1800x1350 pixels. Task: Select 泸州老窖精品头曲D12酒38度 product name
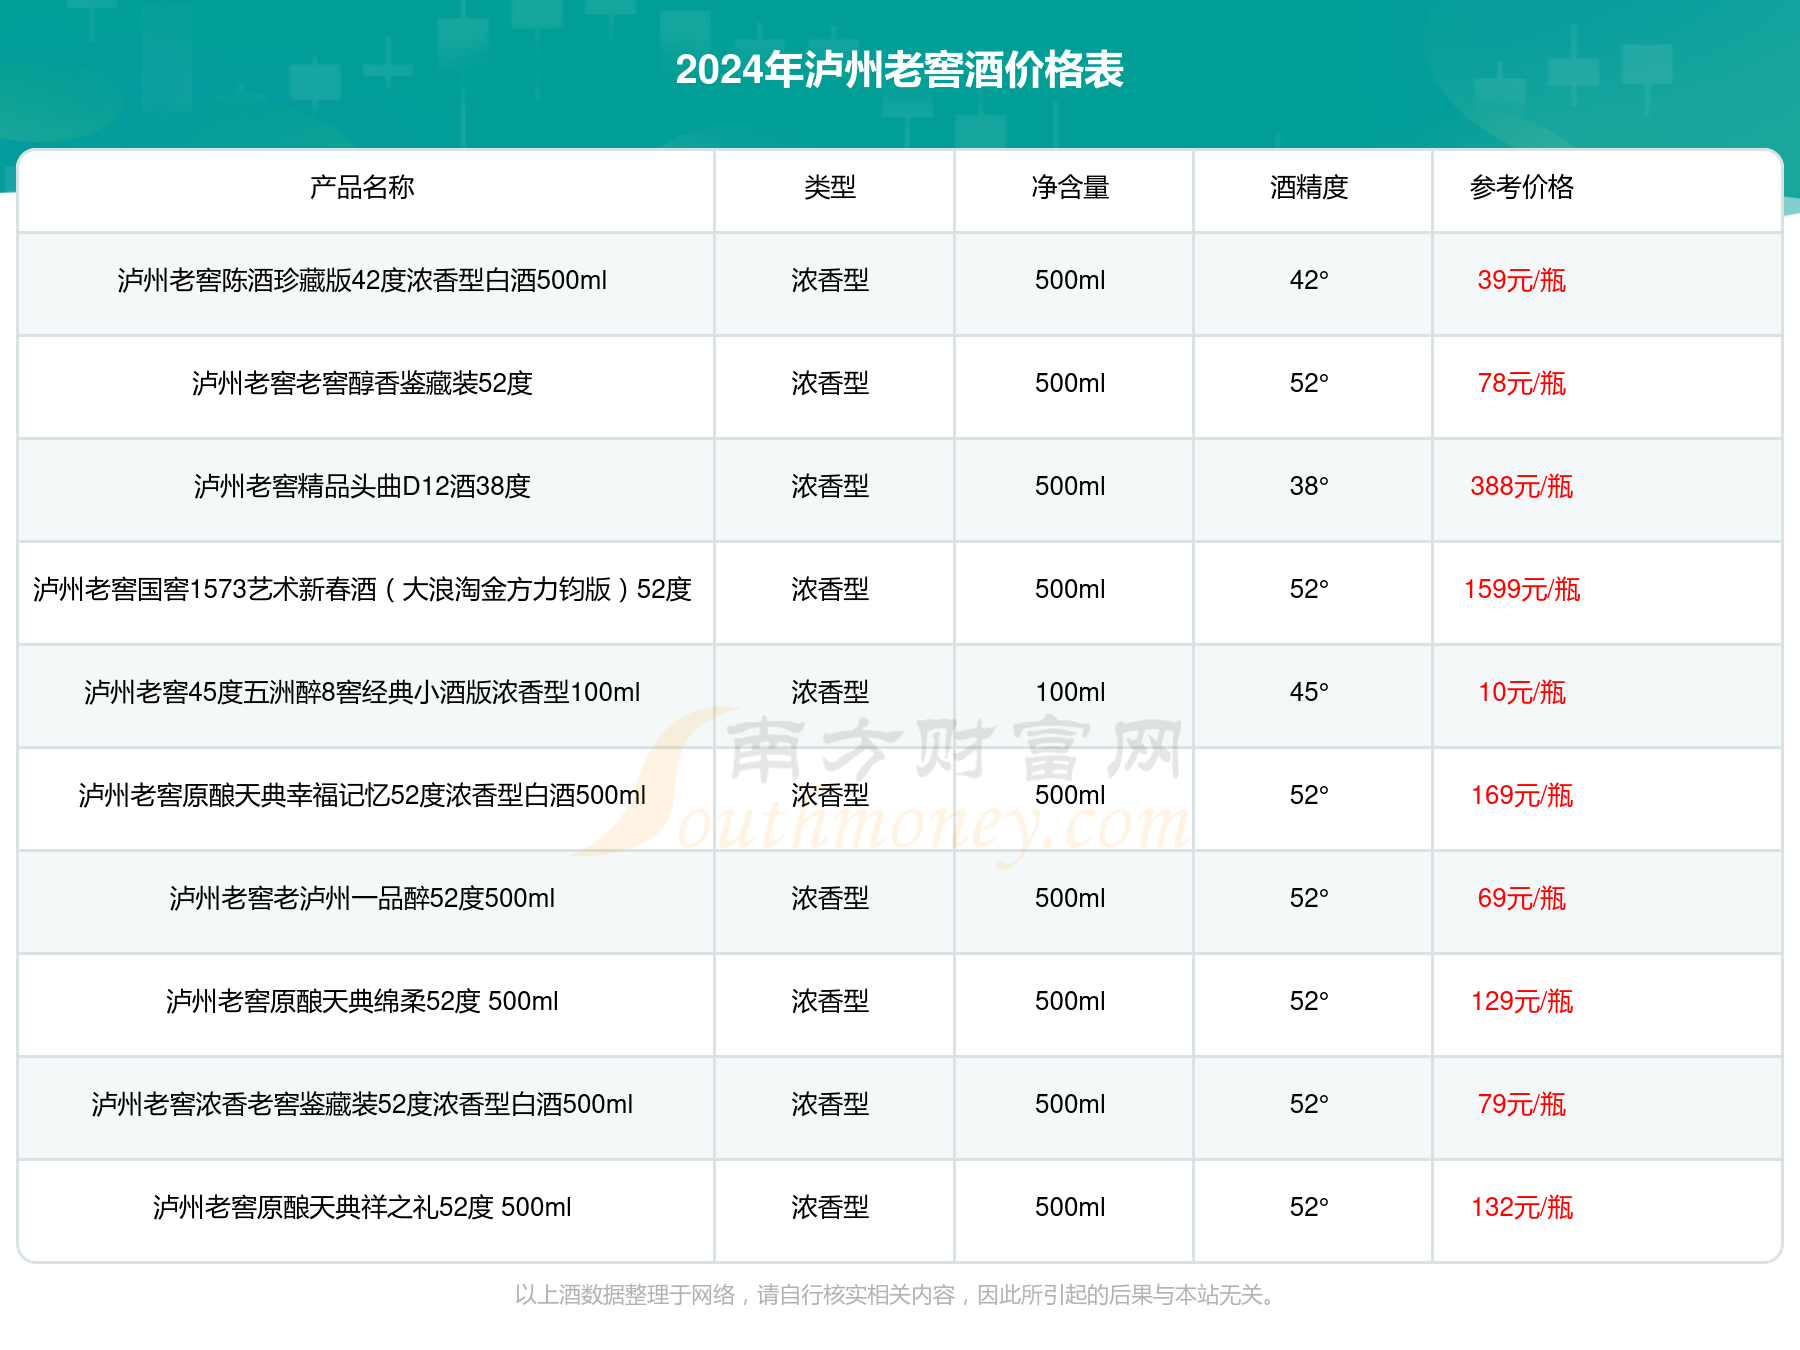pyautogui.click(x=362, y=486)
